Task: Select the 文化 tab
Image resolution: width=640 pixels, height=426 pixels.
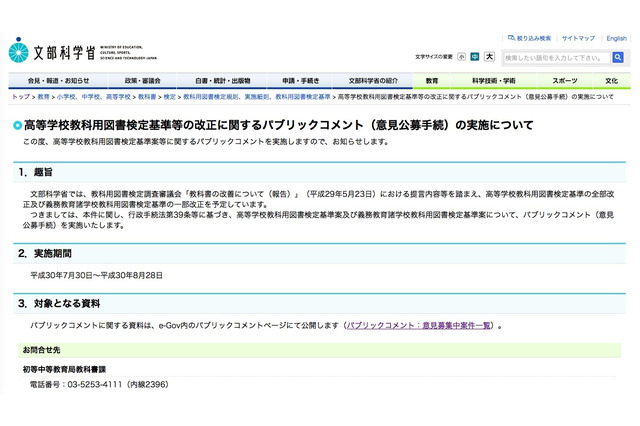Action: click(x=611, y=81)
